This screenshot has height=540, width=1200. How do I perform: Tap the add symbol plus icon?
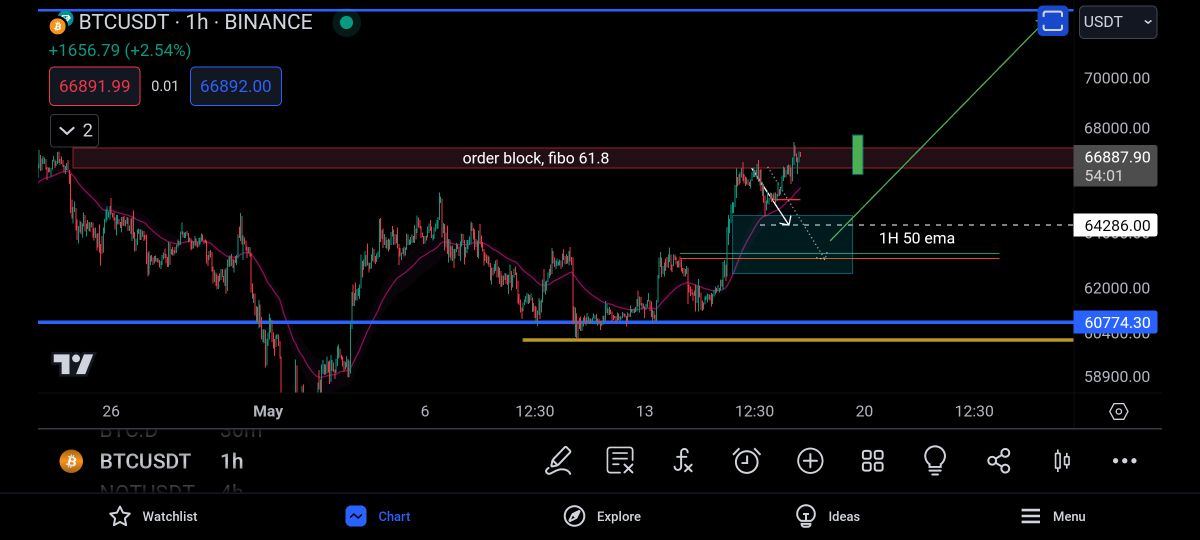coord(810,461)
